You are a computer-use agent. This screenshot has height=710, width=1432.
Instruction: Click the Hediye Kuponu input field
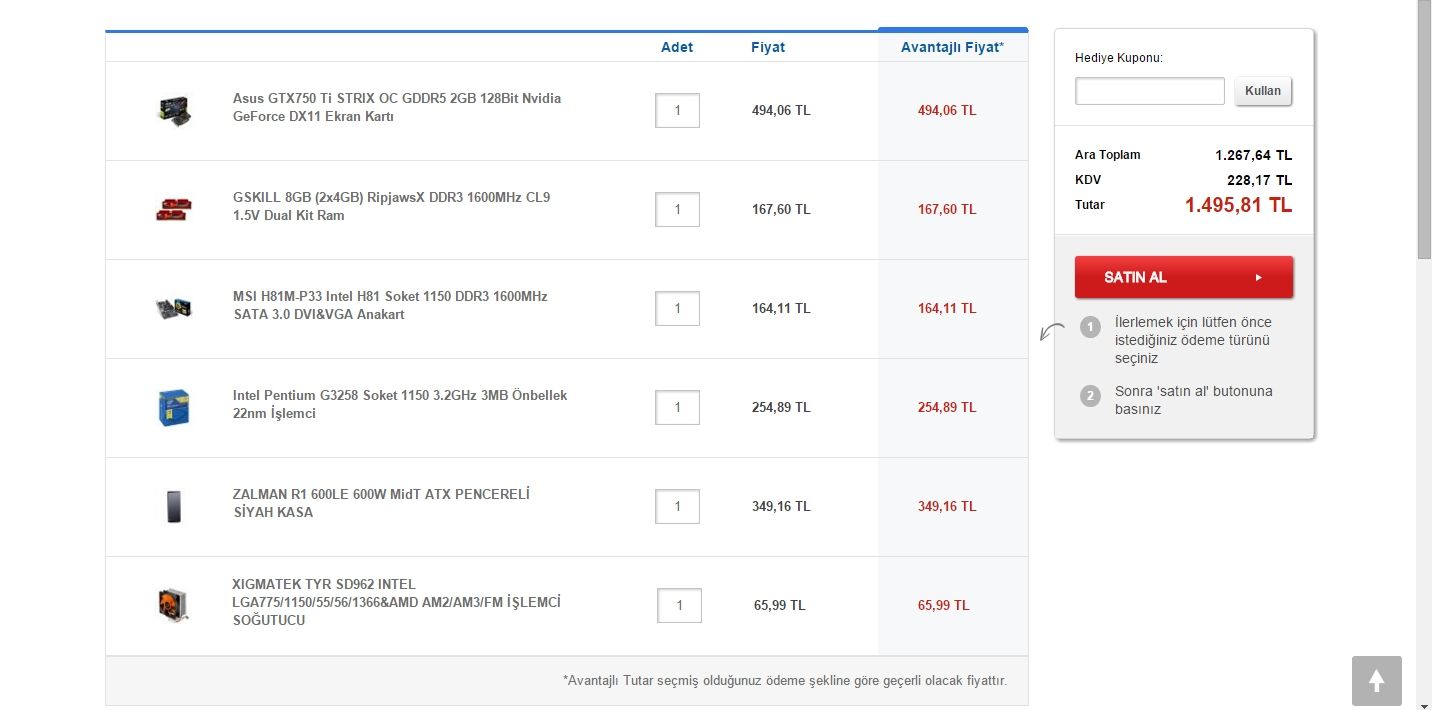(x=1149, y=91)
